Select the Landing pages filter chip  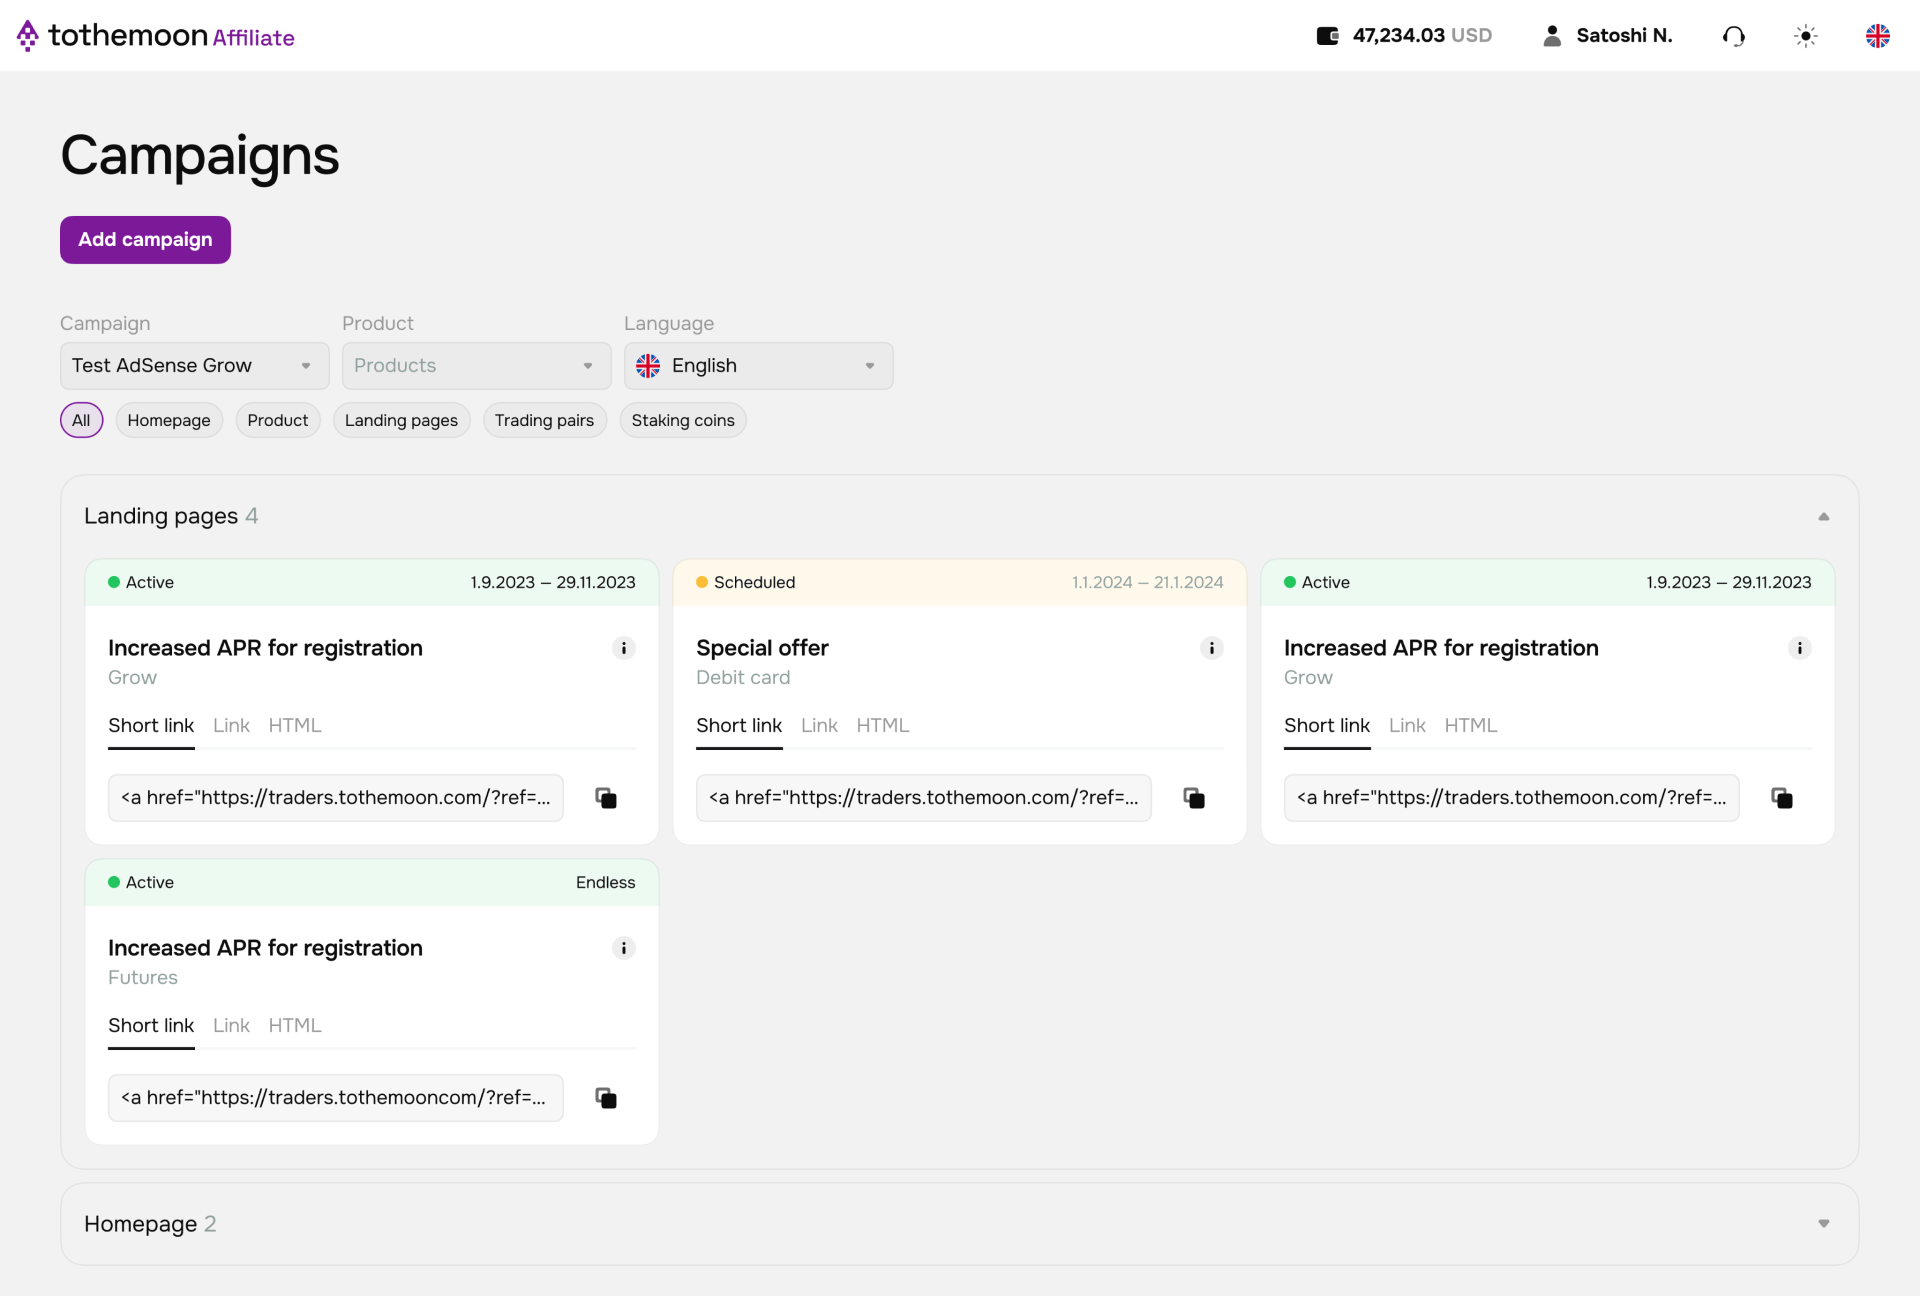tap(401, 420)
